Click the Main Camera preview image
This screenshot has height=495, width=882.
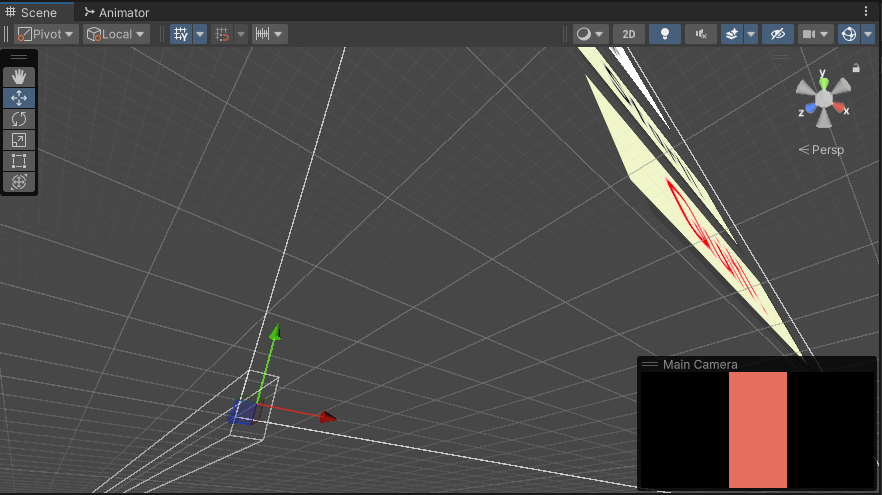[758, 430]
